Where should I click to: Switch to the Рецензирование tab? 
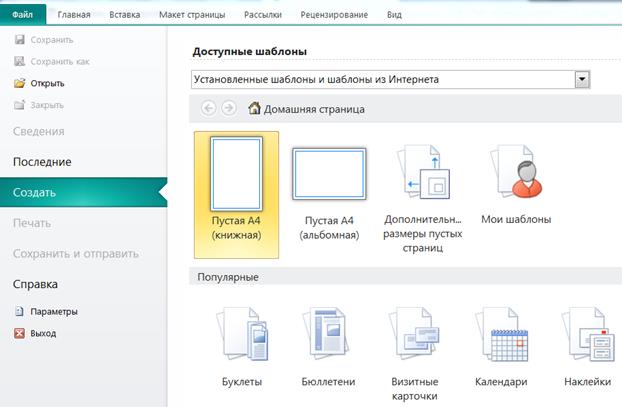[334, 15]
